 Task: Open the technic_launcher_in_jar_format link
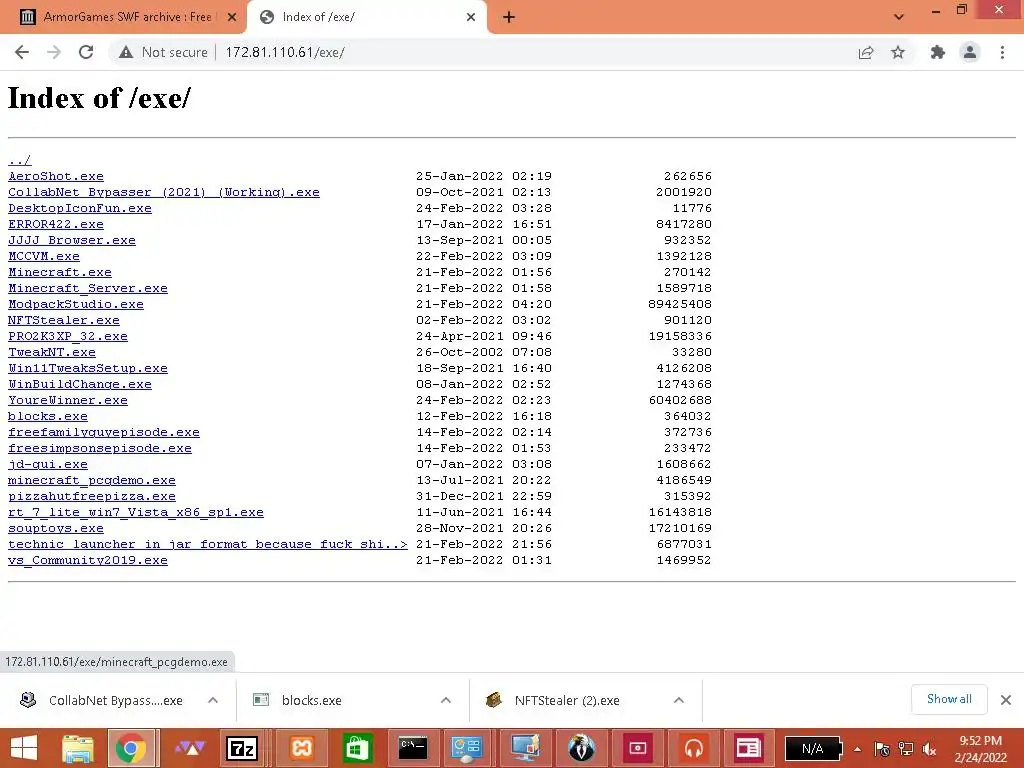[208, 544]
